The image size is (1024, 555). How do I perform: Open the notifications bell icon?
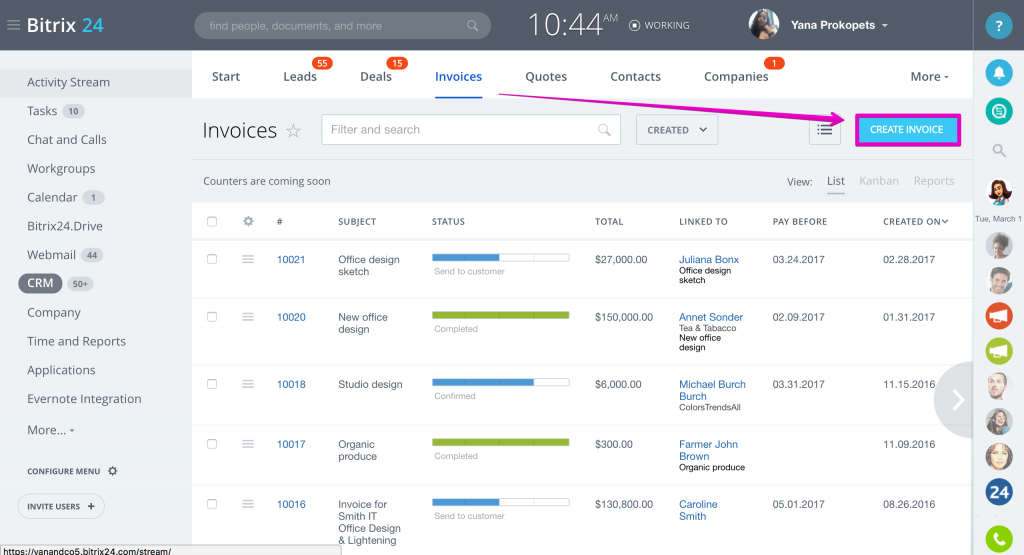point(999,72)
